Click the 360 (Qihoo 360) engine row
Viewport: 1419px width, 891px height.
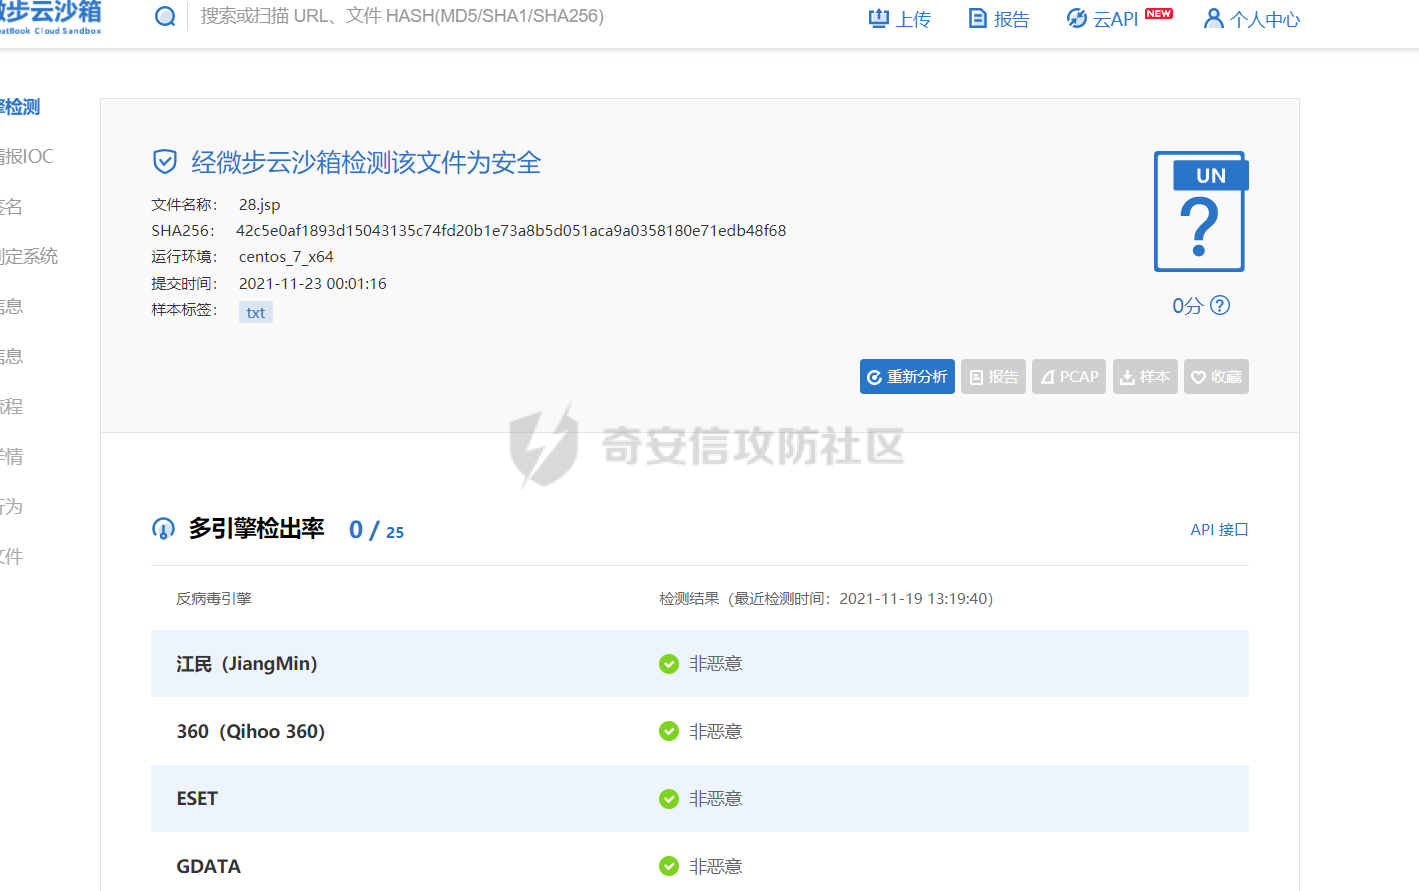tap(700, 732)
